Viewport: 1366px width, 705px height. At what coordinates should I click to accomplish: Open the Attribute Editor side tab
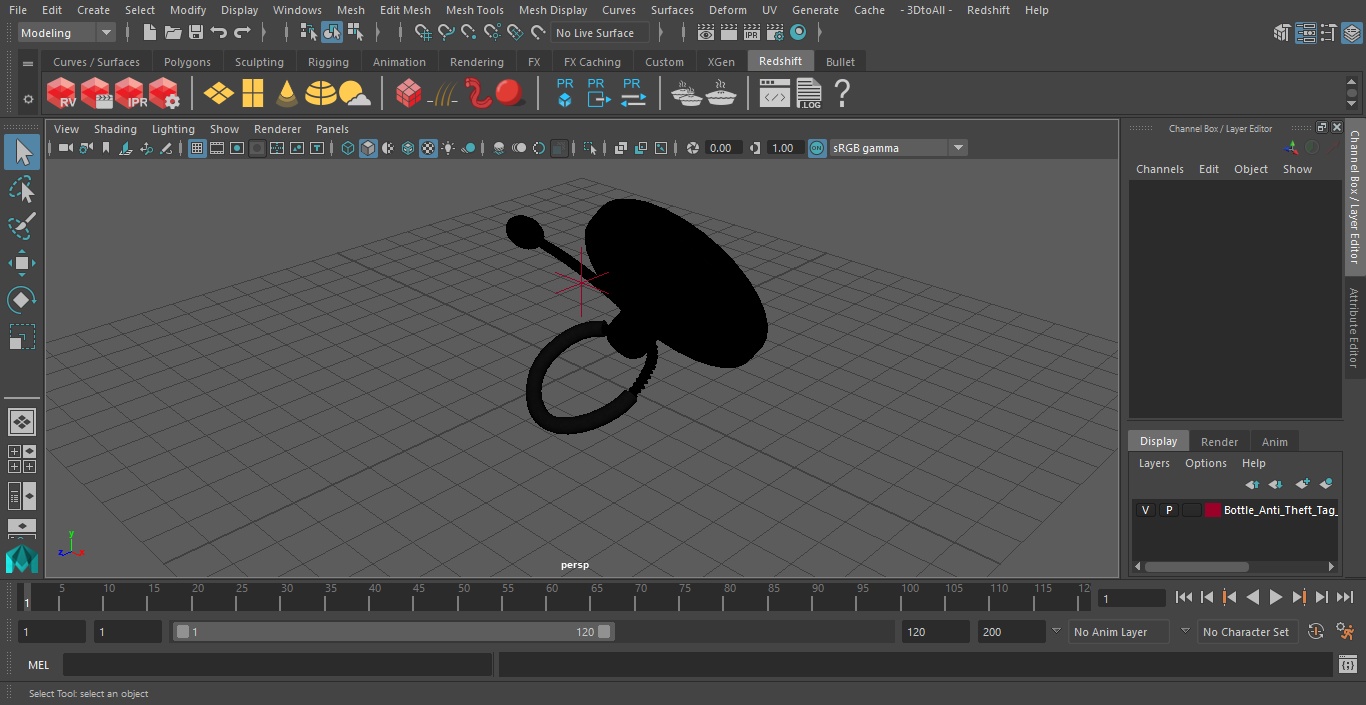(1354, 326)
